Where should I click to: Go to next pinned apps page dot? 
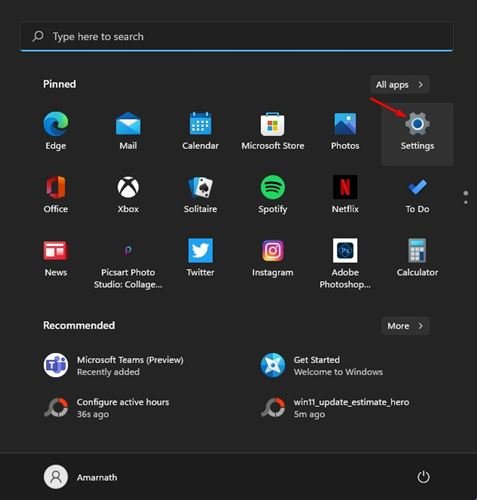[466, 202]
